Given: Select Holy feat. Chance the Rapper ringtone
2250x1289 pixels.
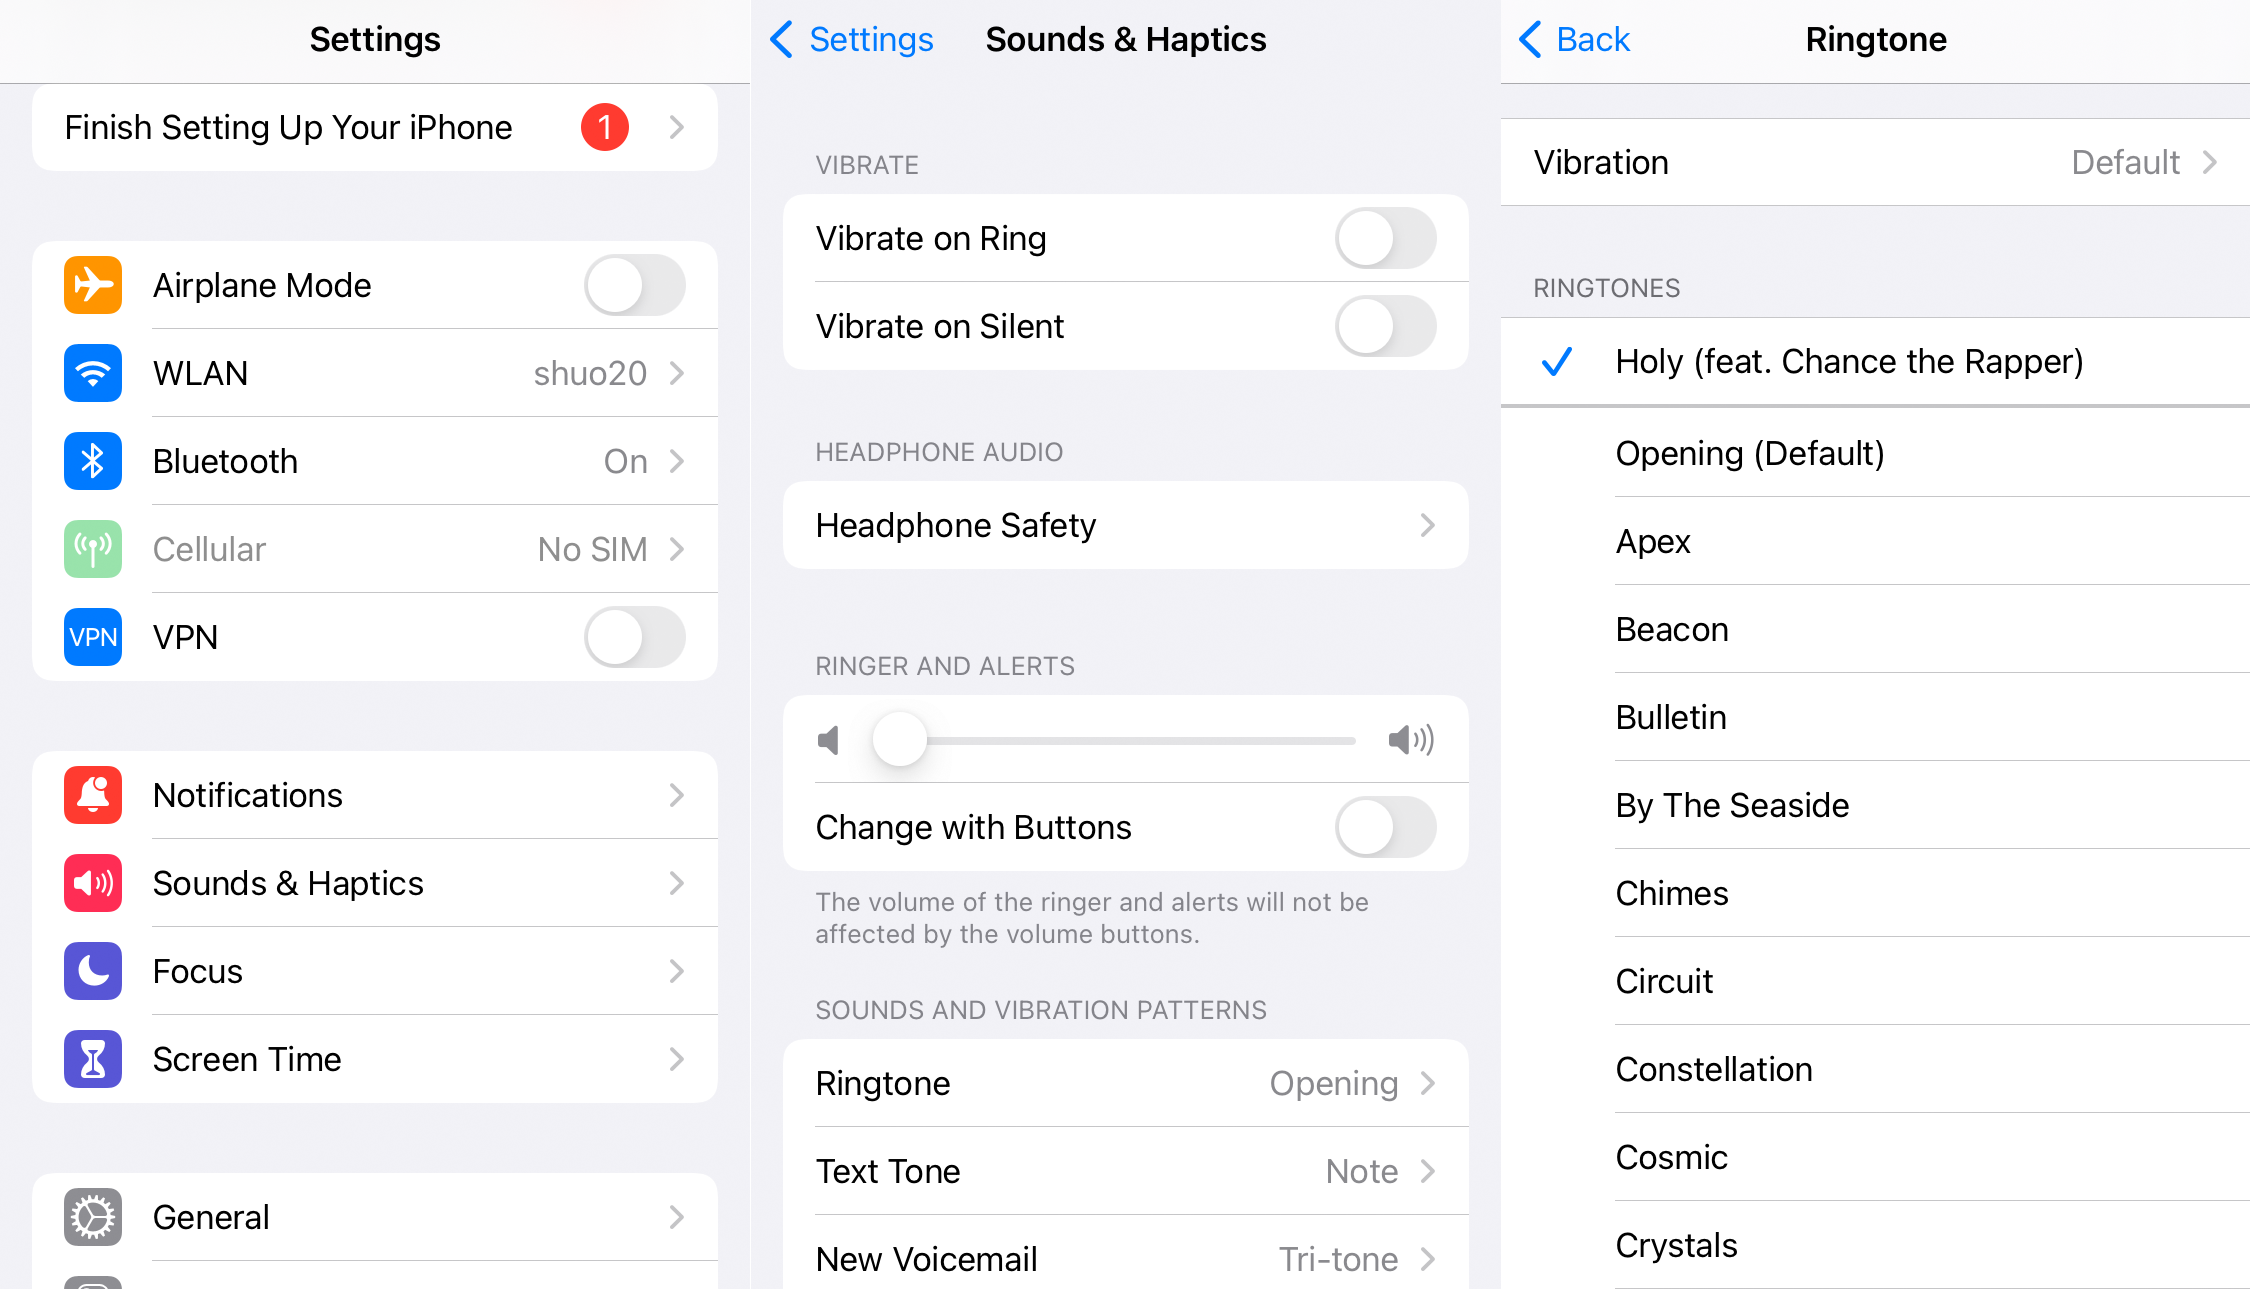Looking at the screenshot, I should point(1850,362).
